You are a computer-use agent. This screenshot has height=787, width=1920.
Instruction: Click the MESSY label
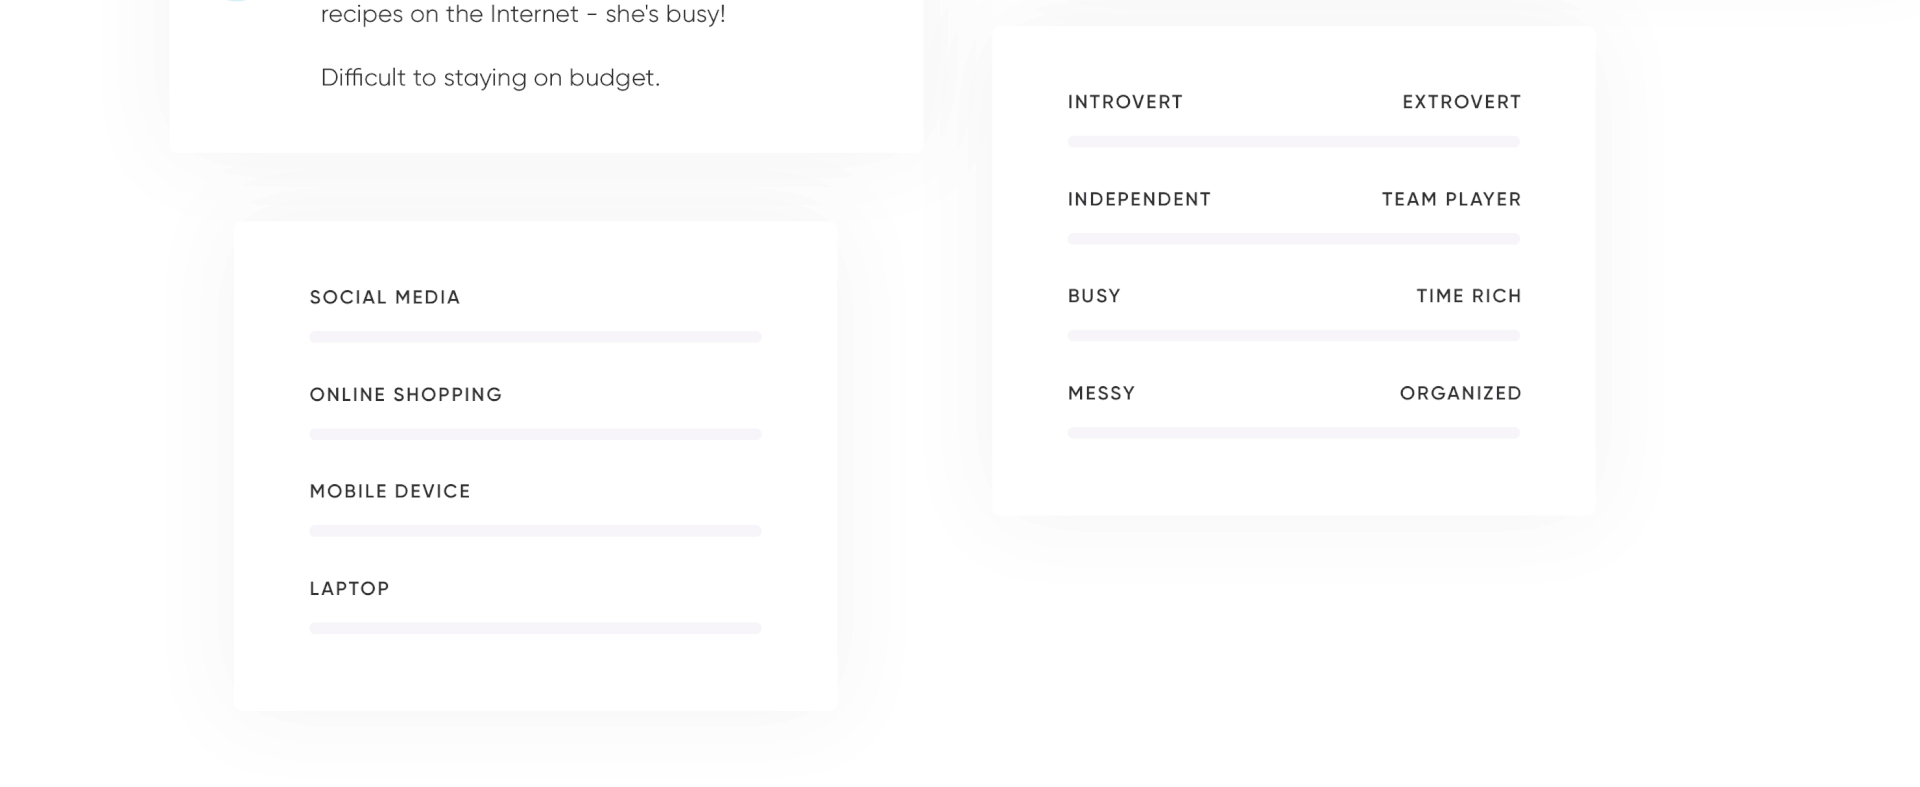point(1101,393)
